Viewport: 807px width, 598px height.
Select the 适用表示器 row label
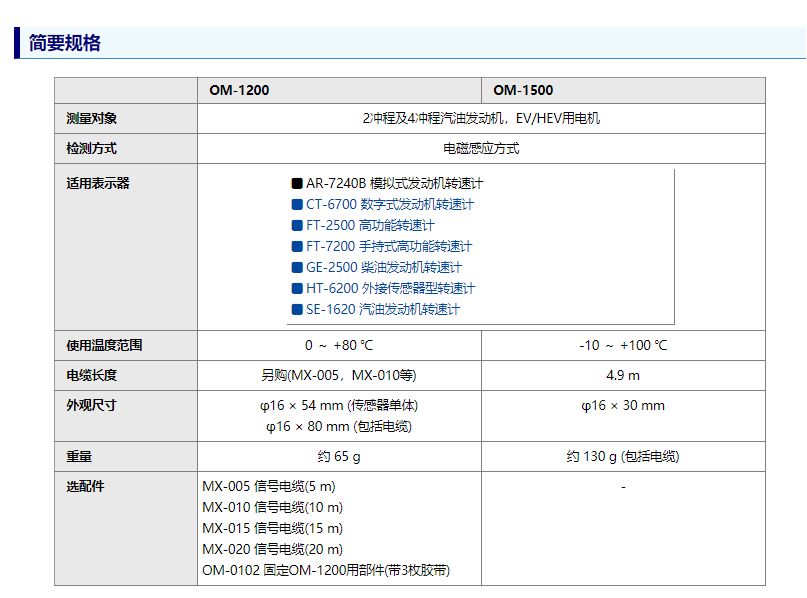point(98,184)
